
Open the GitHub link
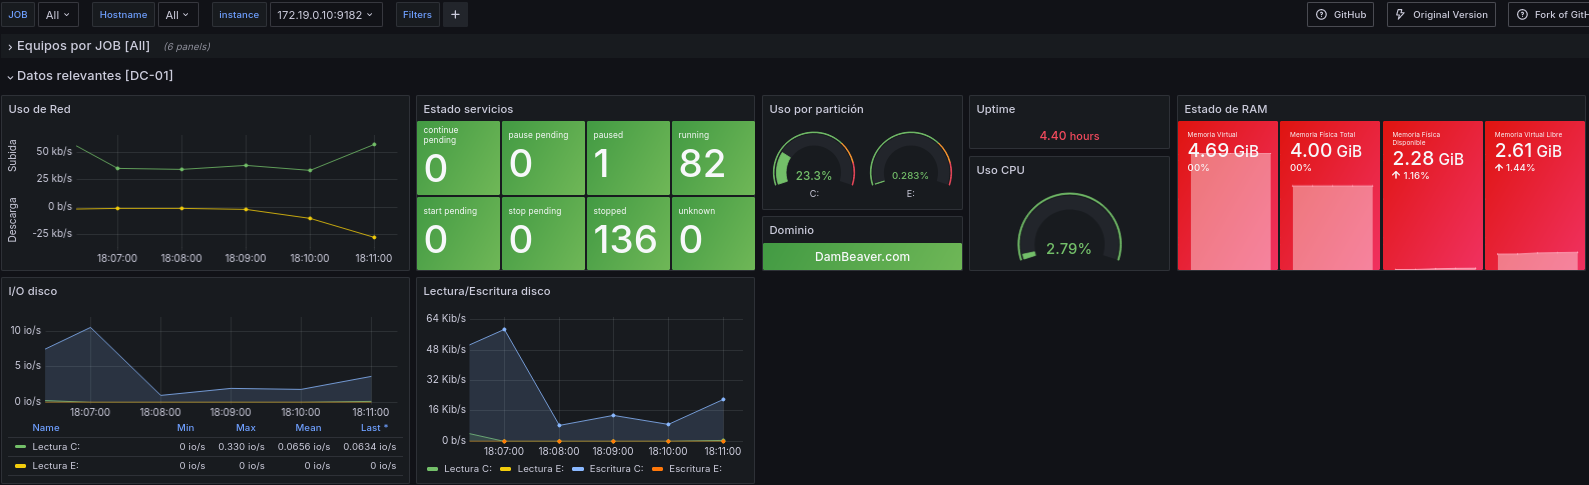coord(1341,15)
